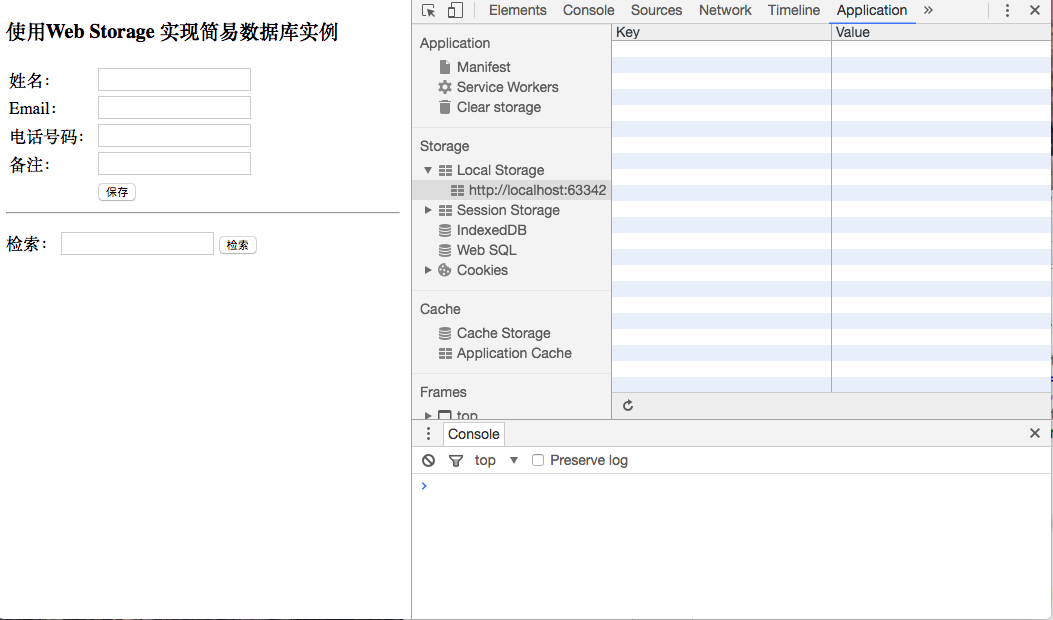
Task: Open the console drawer three-dot menu
Action: [x=428, y=434]
